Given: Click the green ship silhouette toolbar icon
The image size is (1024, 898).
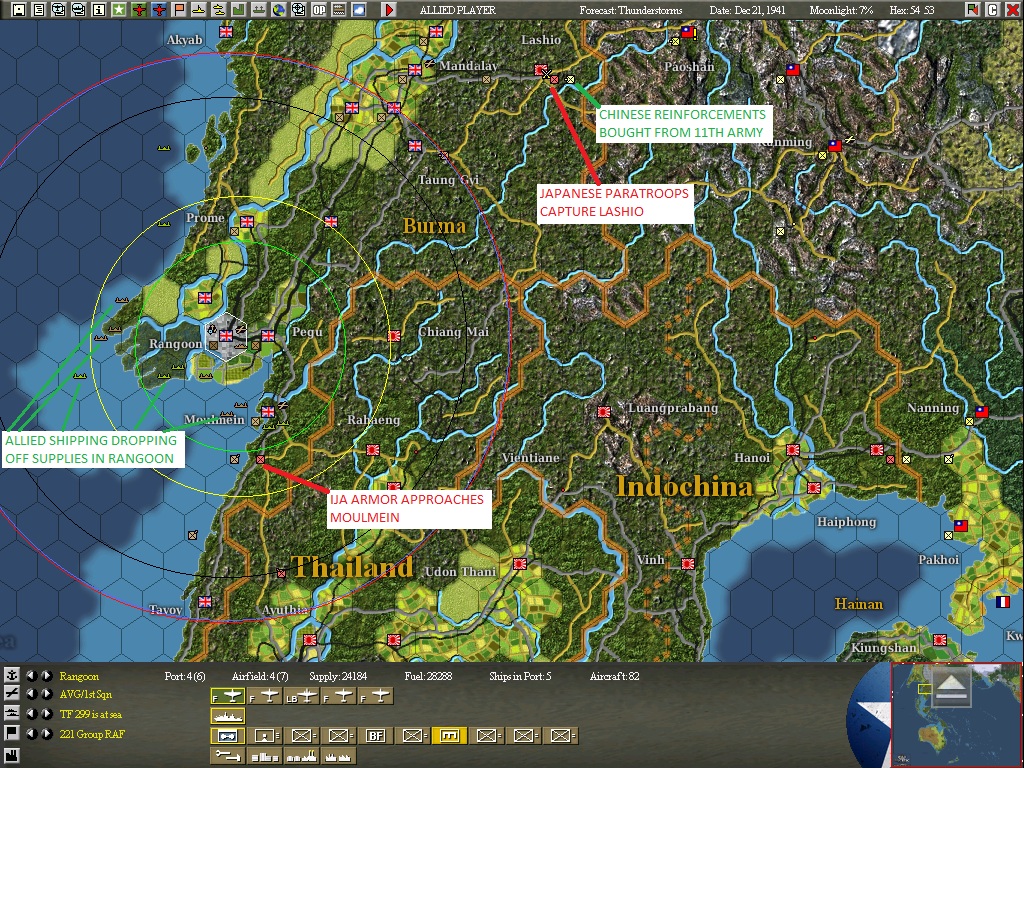Looking at the screenshot, I should 259,9.
